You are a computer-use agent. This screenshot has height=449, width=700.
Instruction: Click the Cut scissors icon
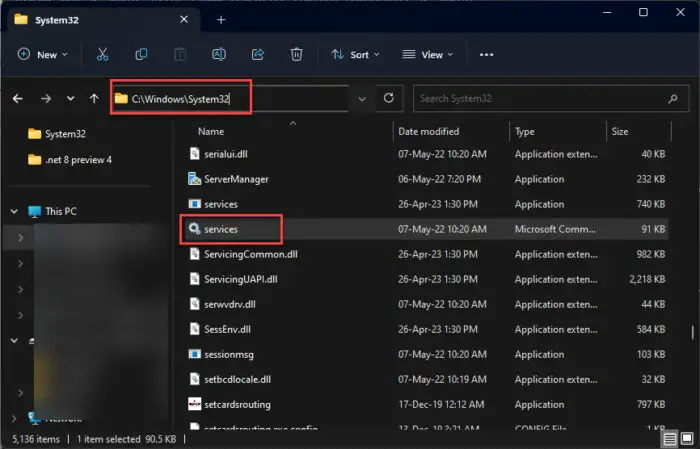[x=102, y=54]
